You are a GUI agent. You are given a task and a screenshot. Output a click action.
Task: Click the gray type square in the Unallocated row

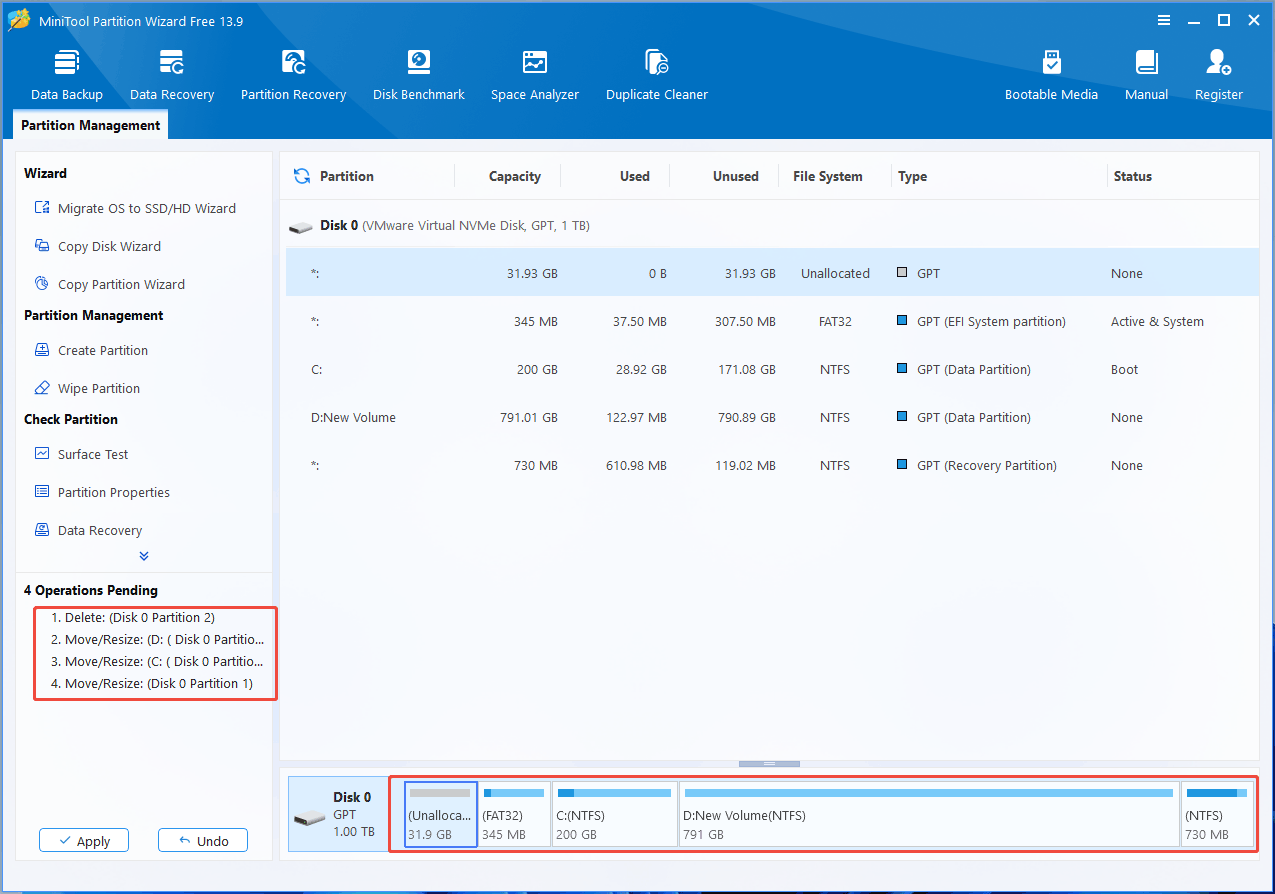(x=902, y=273)
